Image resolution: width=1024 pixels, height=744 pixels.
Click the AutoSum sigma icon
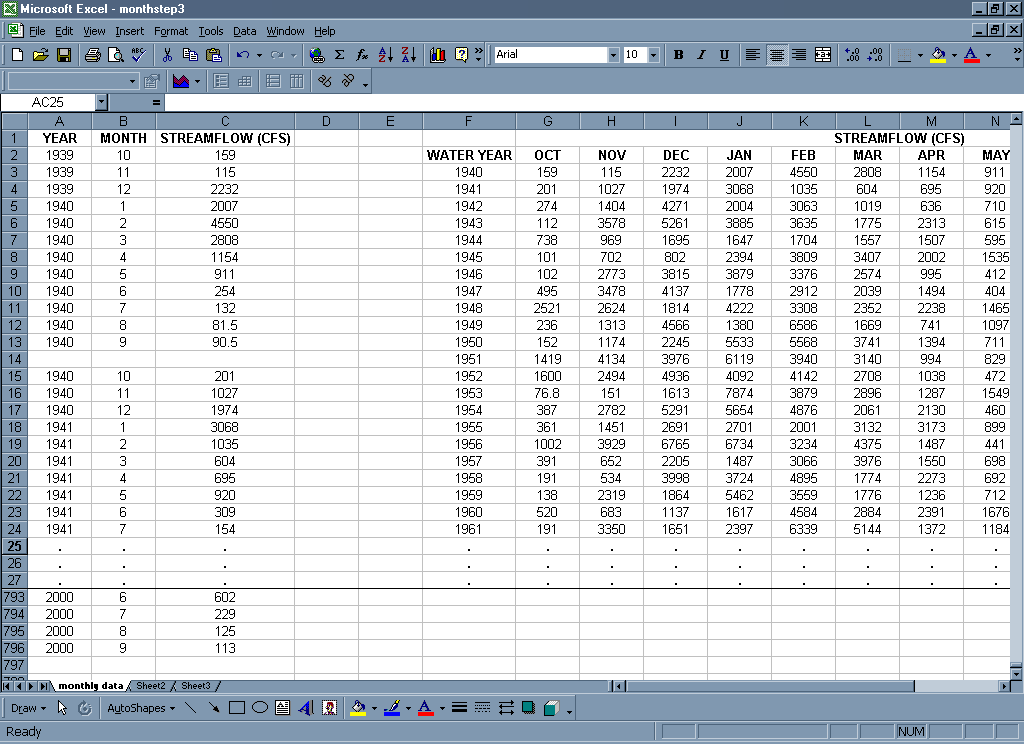(339, 55)
